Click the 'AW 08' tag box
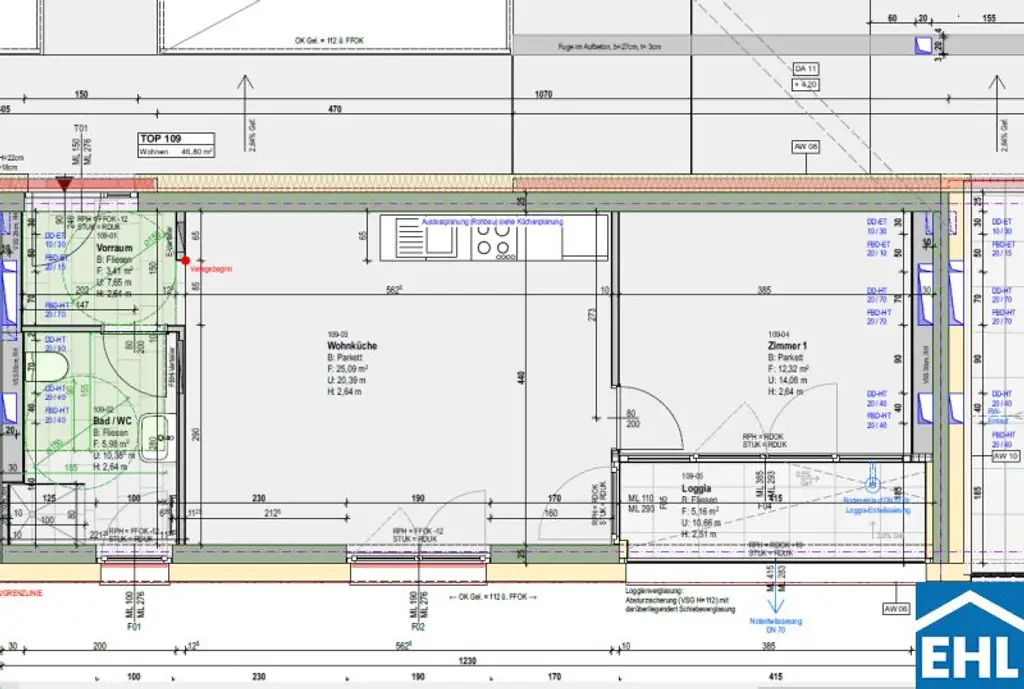Viewport: 1024px width, 689px height. (805, 147)
